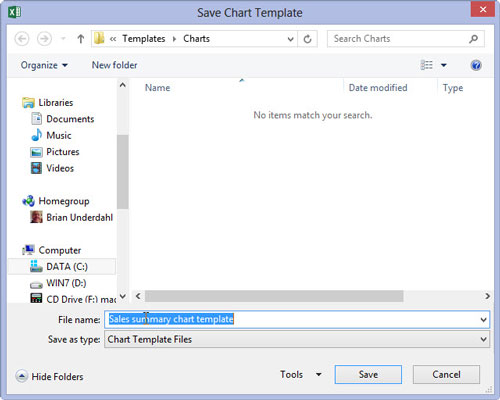
Task: Sort by Type column header
Action: [453, 88]
